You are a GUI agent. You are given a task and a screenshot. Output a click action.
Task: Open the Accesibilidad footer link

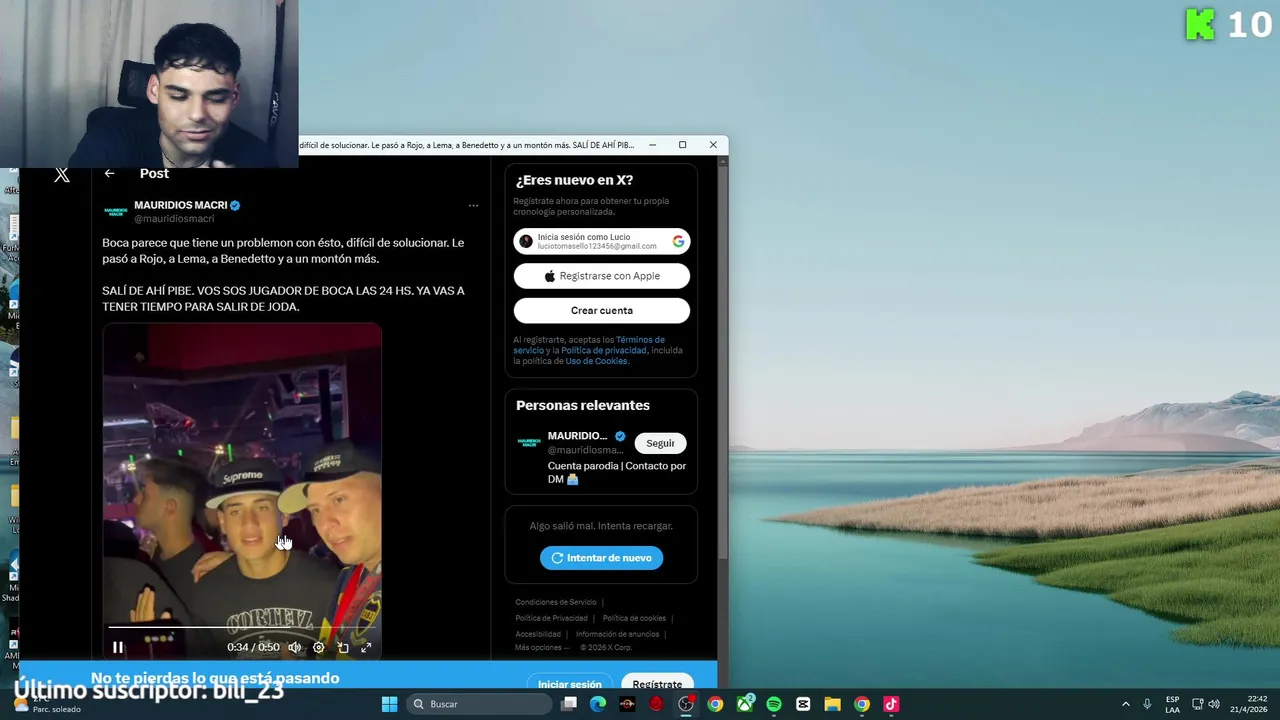tap(538, 634)
